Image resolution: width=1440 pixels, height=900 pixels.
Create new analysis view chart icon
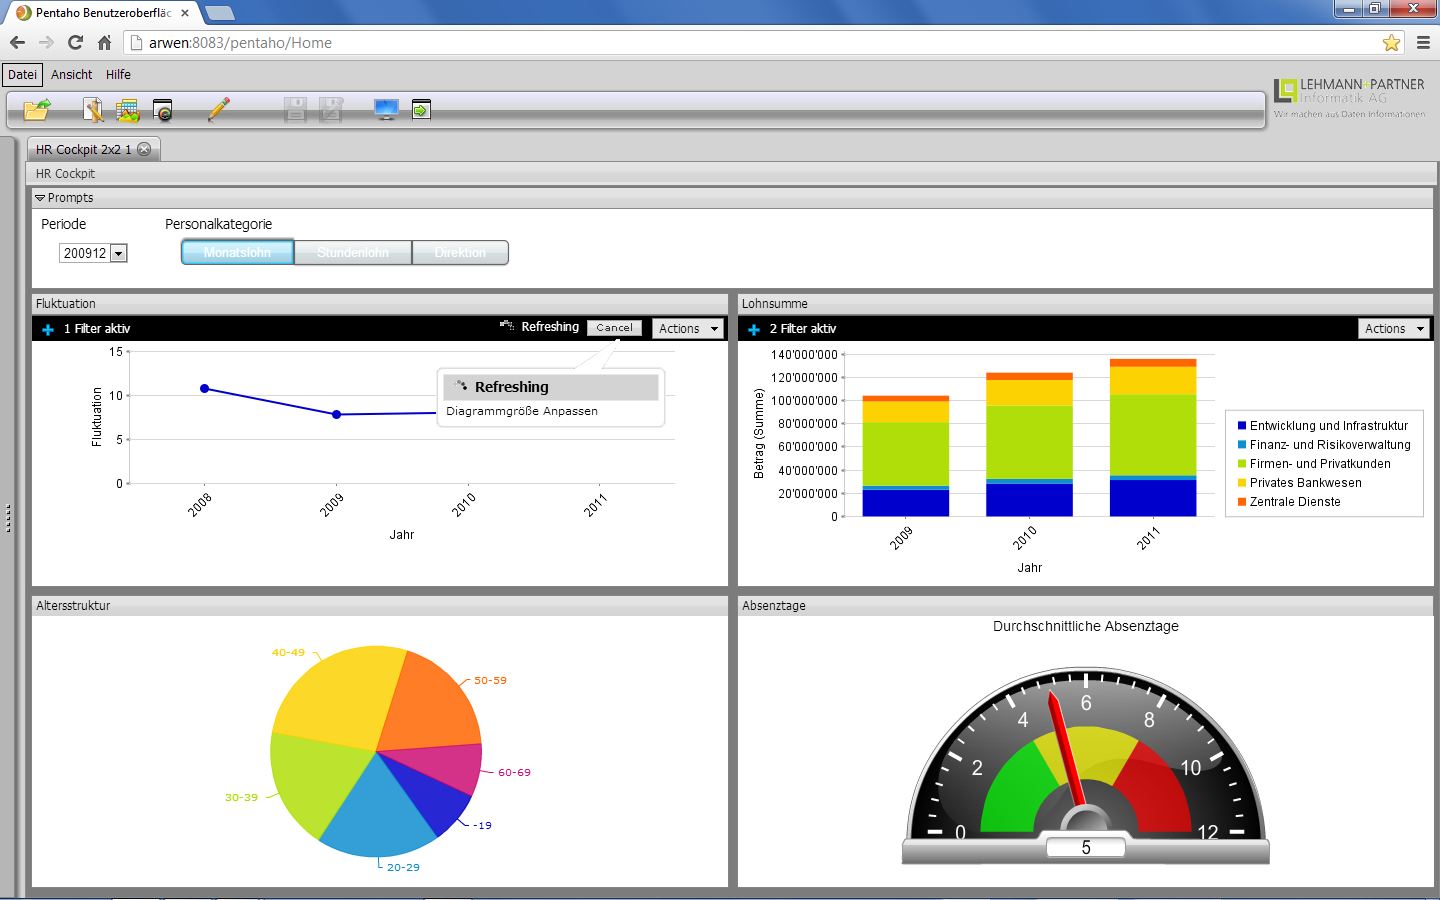[x=127, y=110]
